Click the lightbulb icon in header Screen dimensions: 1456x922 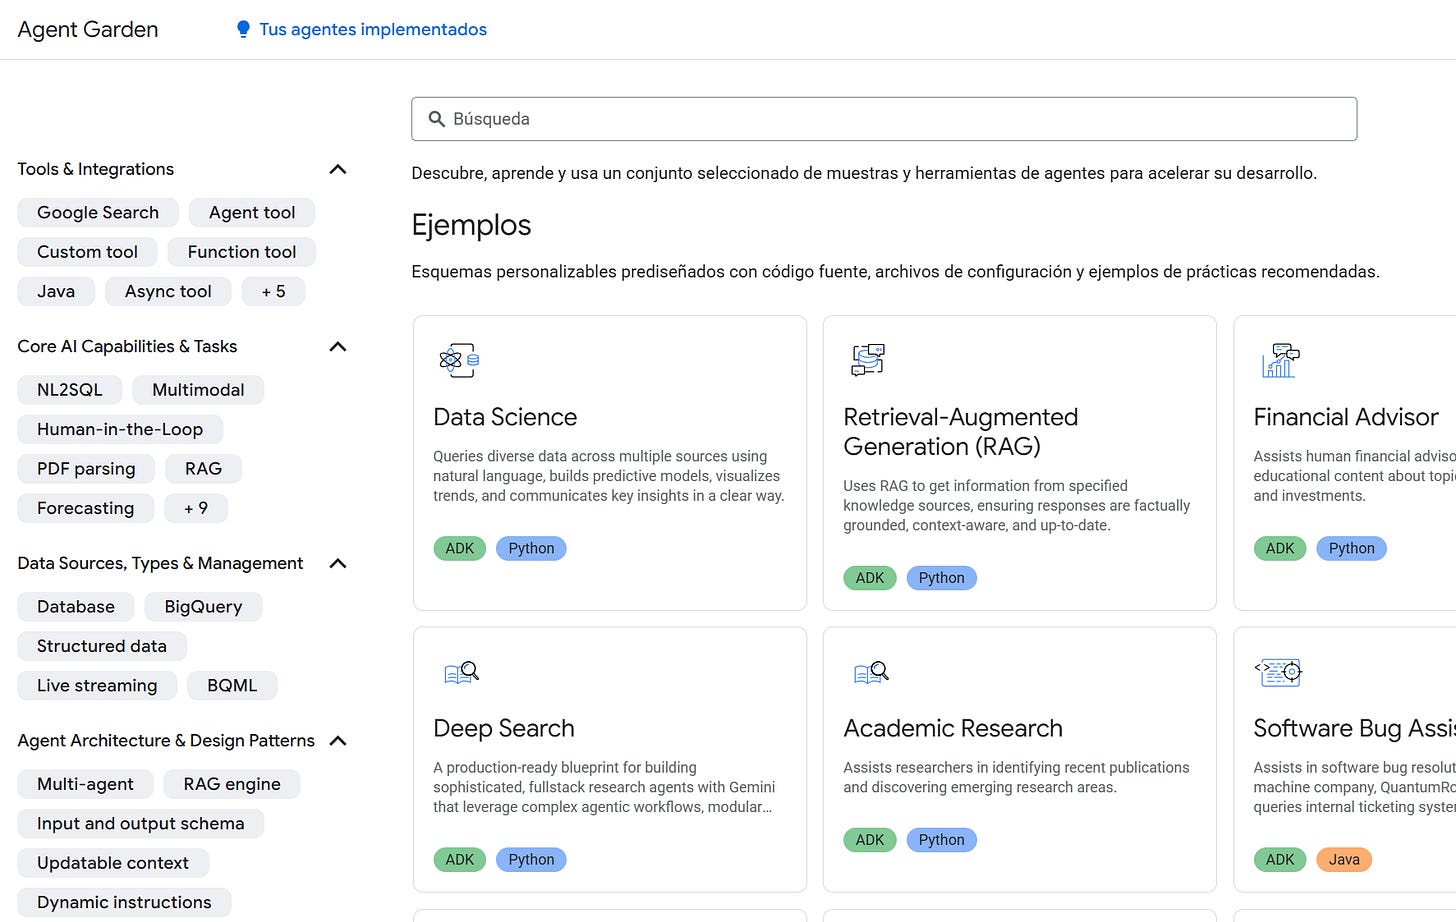[x=243, y=29]
